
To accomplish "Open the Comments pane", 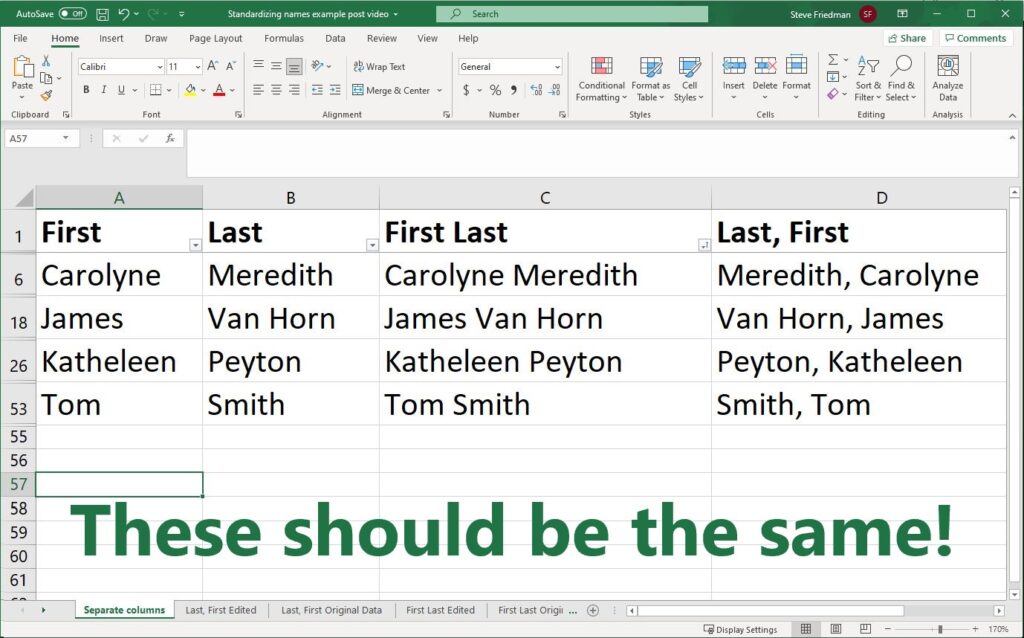I will [x=974, y=37].
